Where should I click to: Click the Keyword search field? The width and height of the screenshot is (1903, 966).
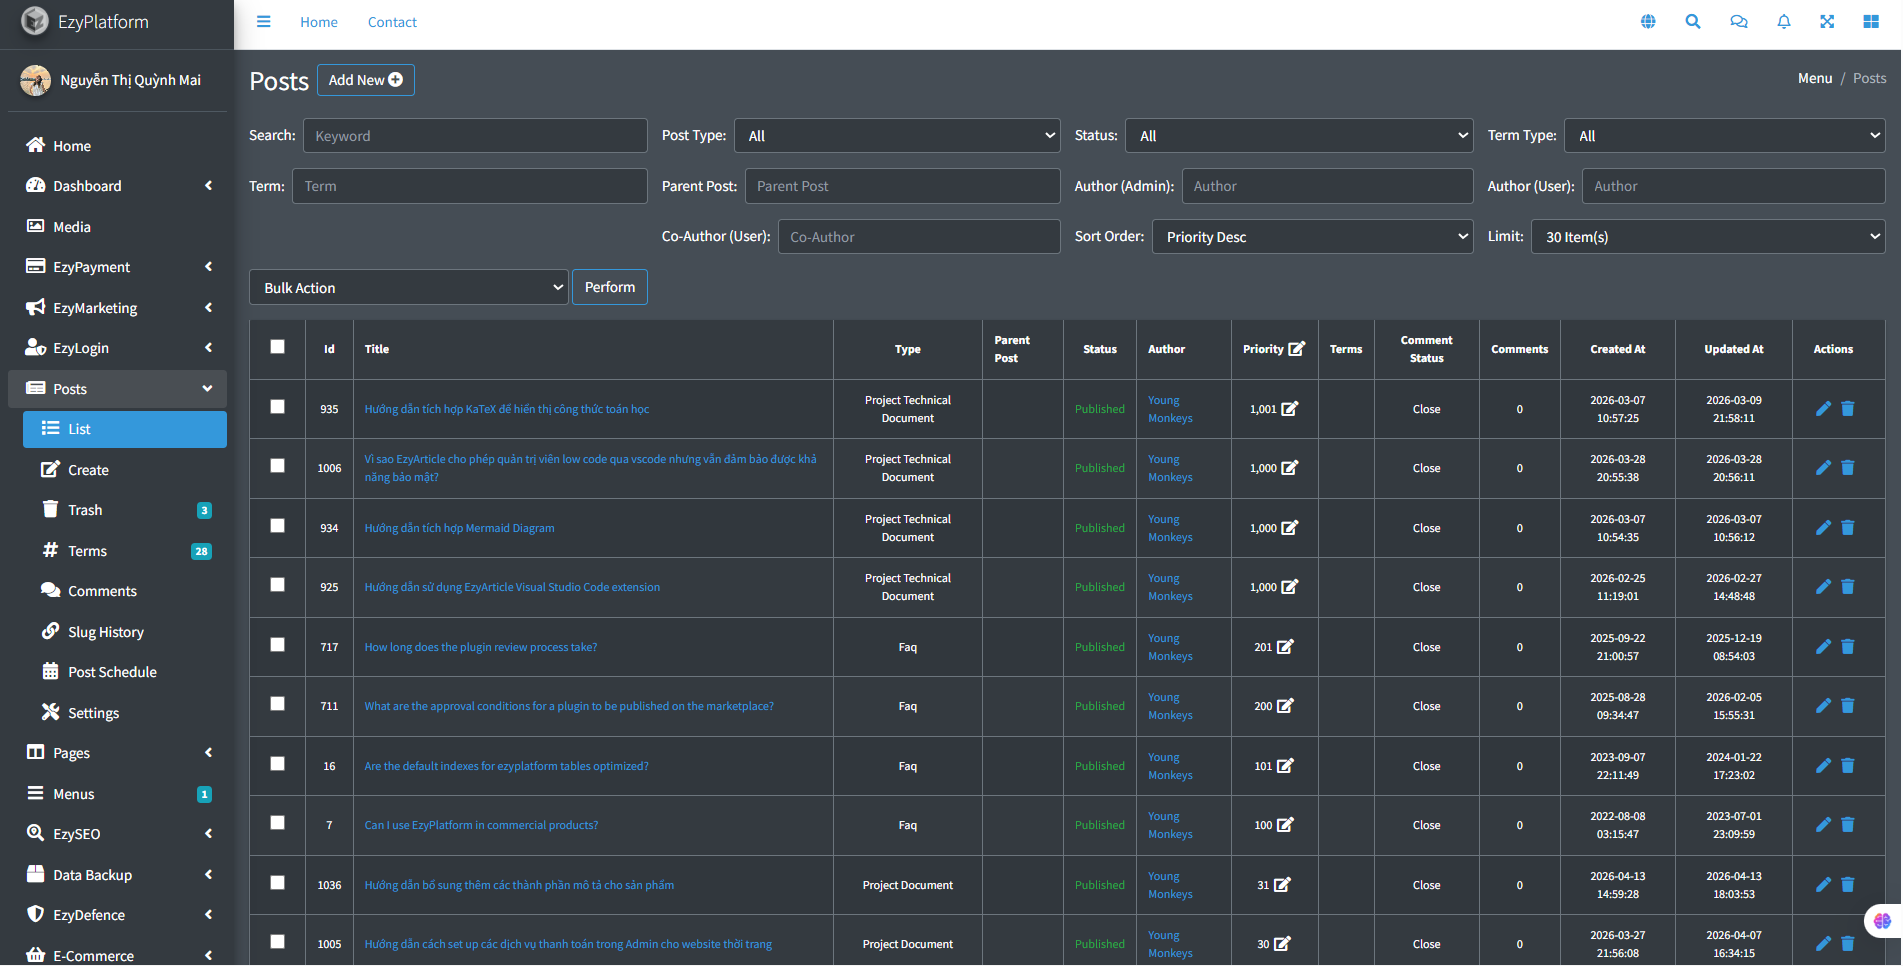[x=475, y=136]
